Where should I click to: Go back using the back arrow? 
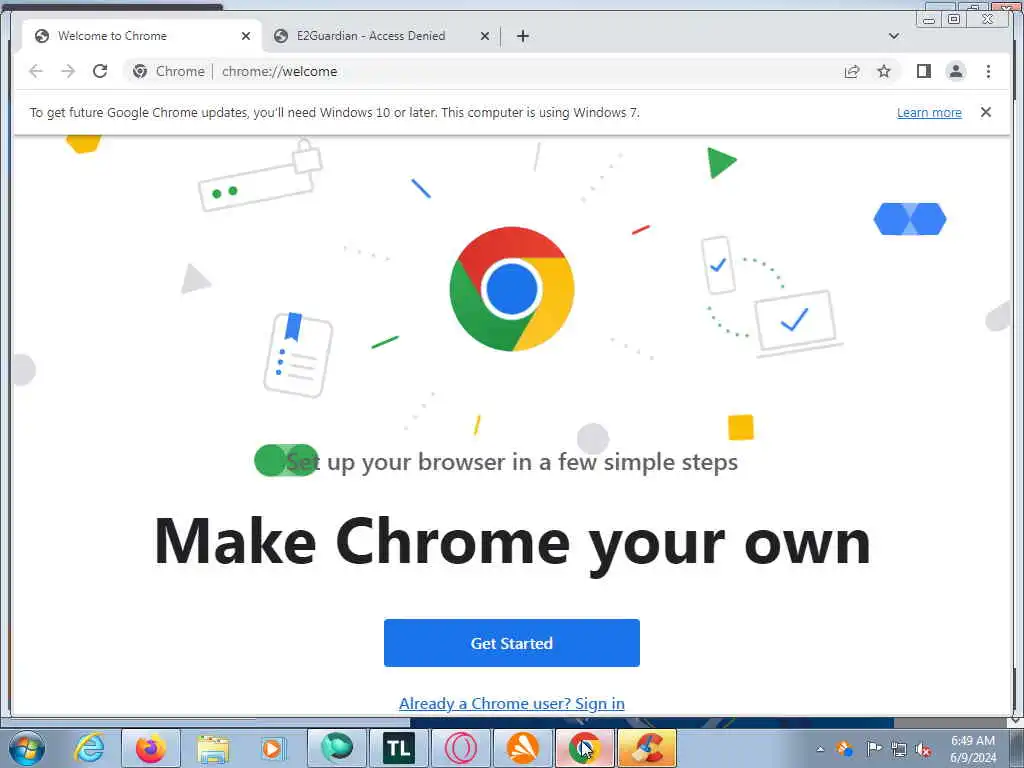36,71
